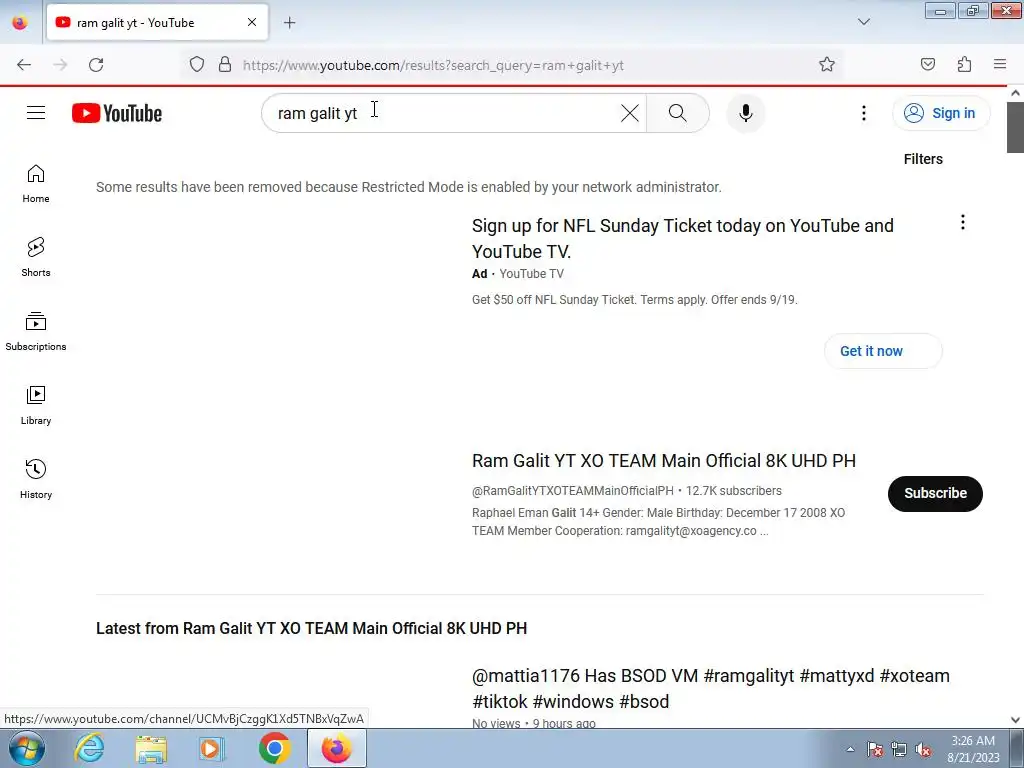
Task: Click the network tray icon
Action: pyautogui.click(x=899, y=750)
